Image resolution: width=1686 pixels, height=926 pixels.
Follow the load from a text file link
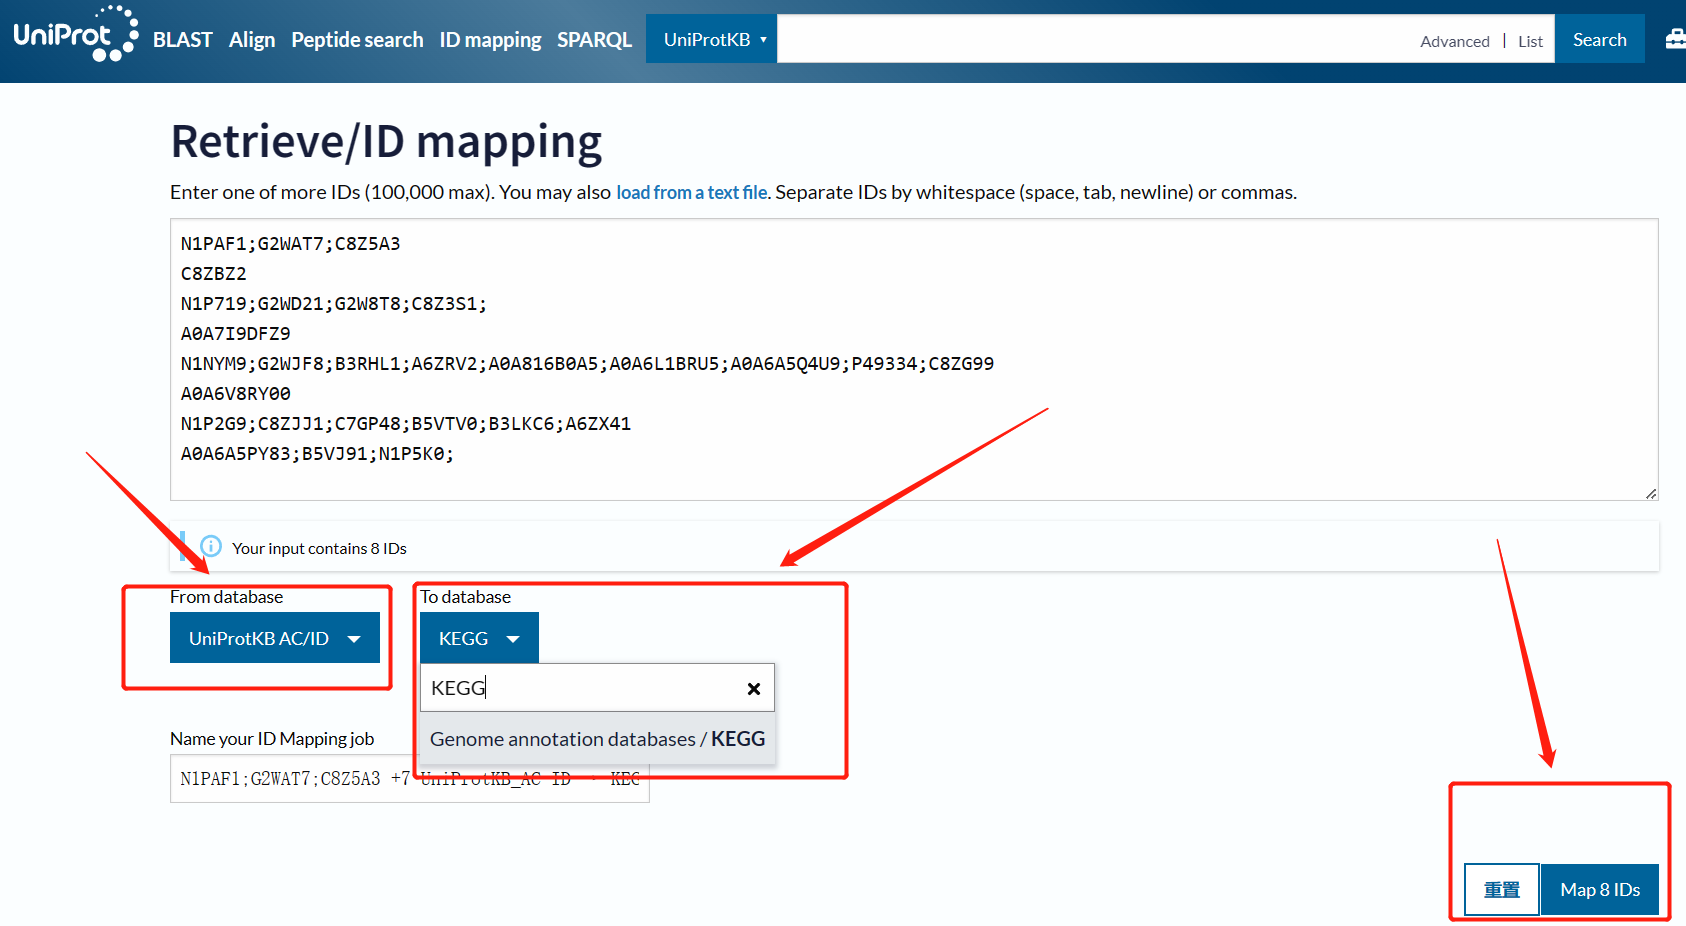[691, 192]
